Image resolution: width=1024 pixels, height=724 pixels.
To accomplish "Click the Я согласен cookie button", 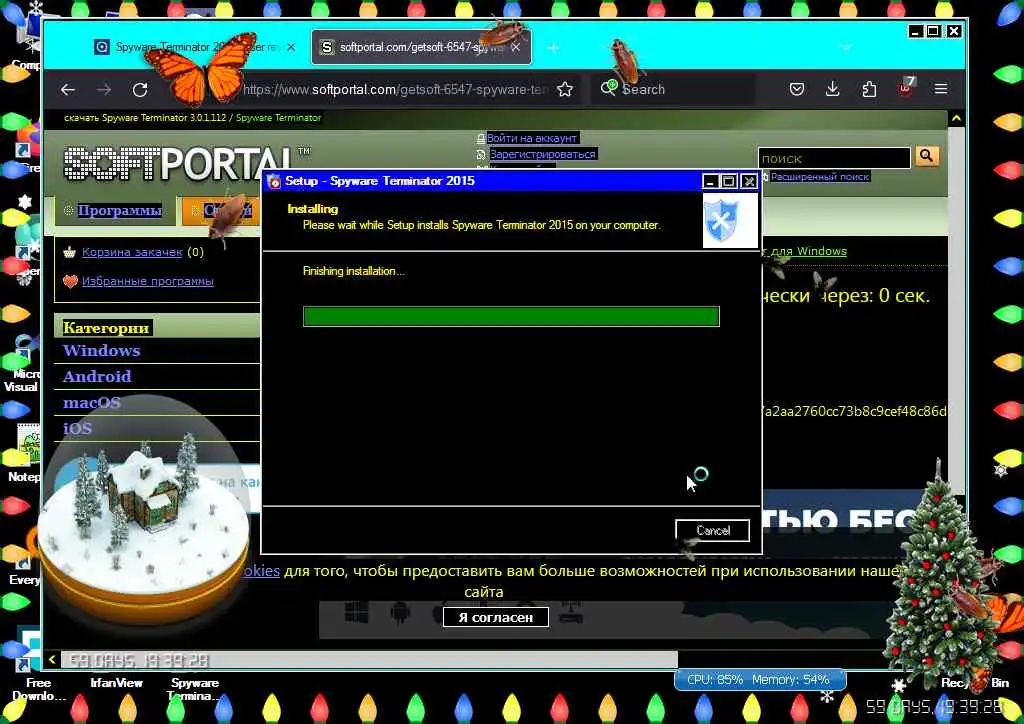I will tap(496, 617).
